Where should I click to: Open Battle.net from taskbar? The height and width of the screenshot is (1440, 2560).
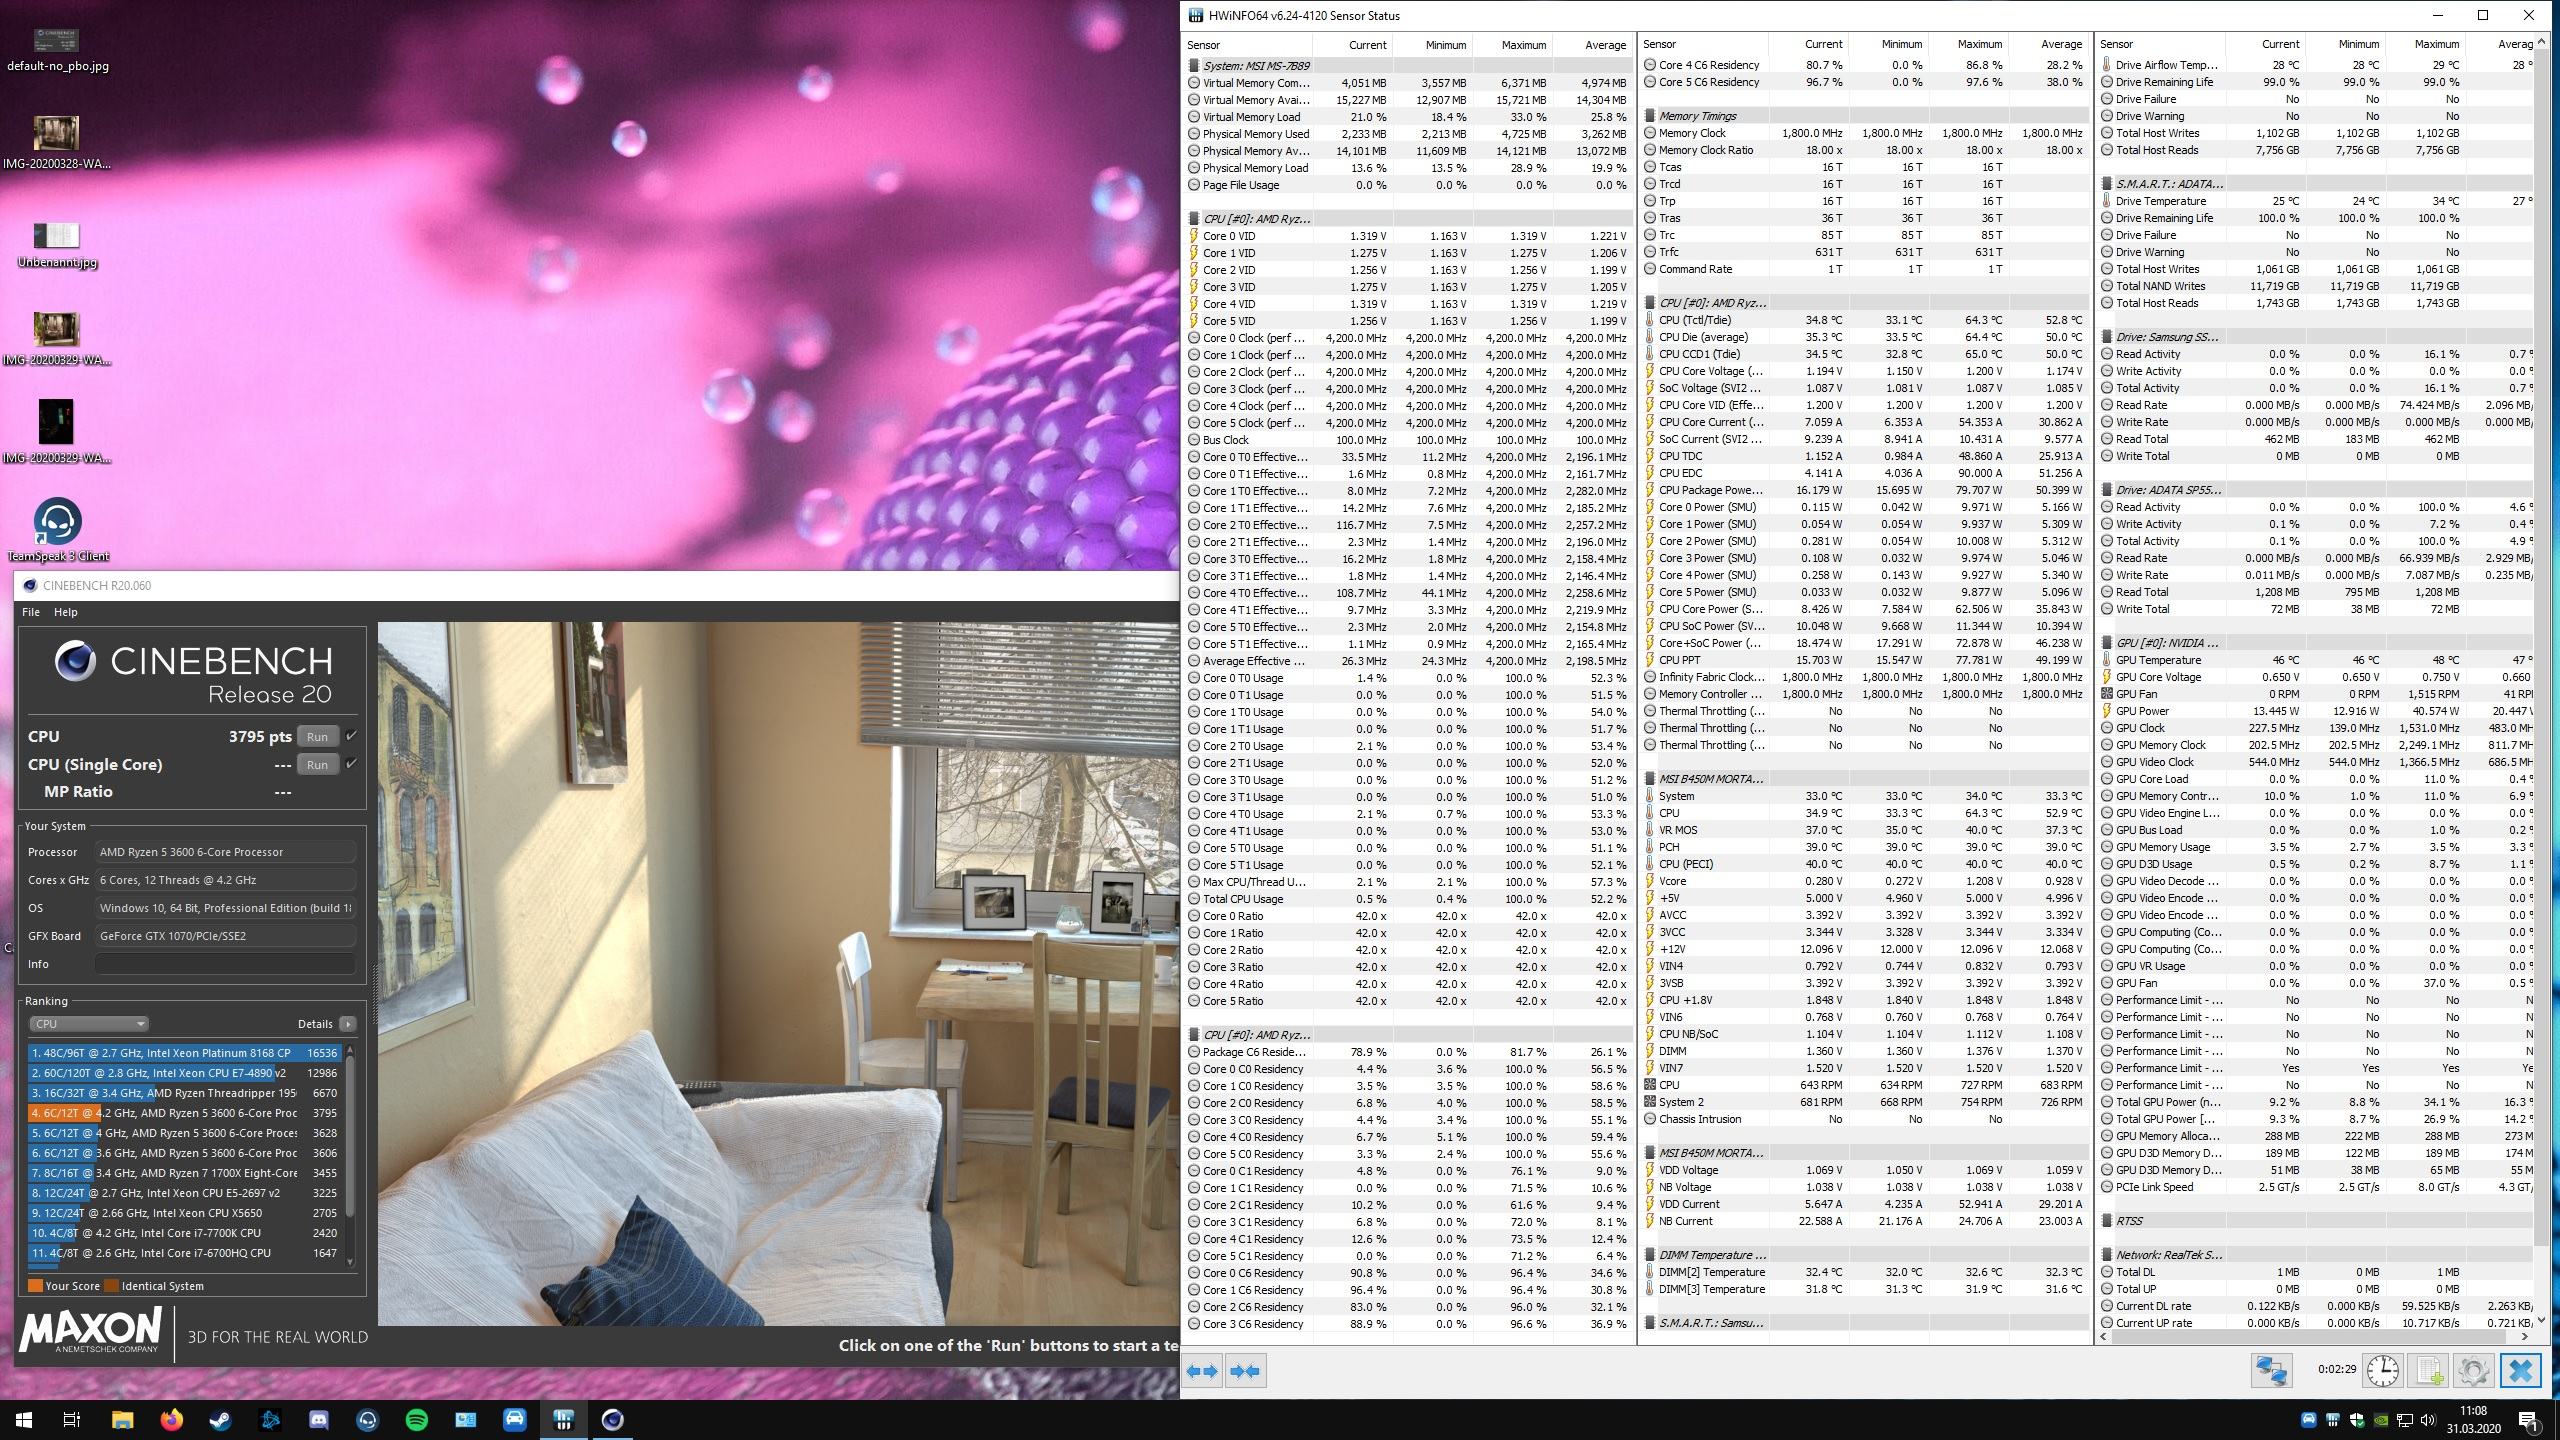pos(270,1419)
